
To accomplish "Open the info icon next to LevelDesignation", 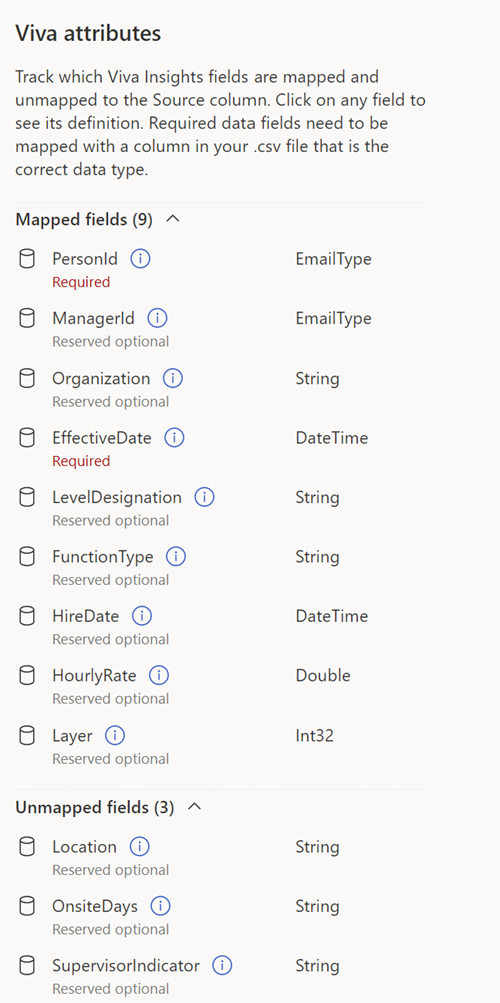I will (205, 498).
